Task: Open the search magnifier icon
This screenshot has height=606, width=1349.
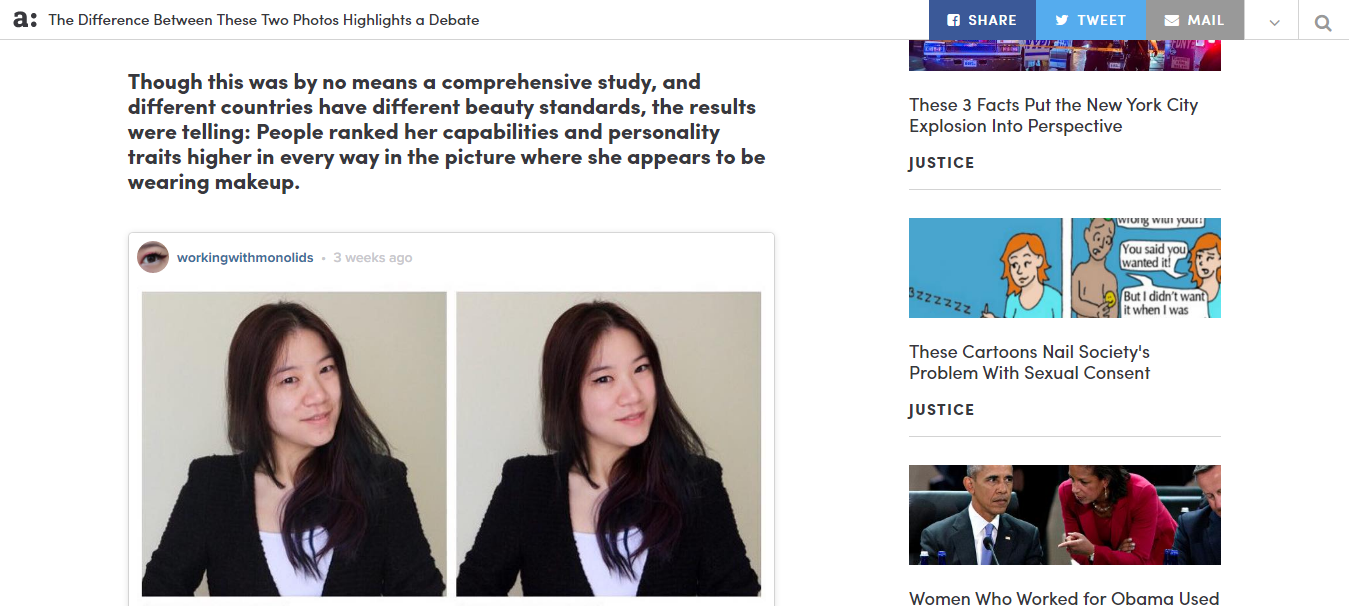Action: pyautogui.click(x=1323, y=22)
